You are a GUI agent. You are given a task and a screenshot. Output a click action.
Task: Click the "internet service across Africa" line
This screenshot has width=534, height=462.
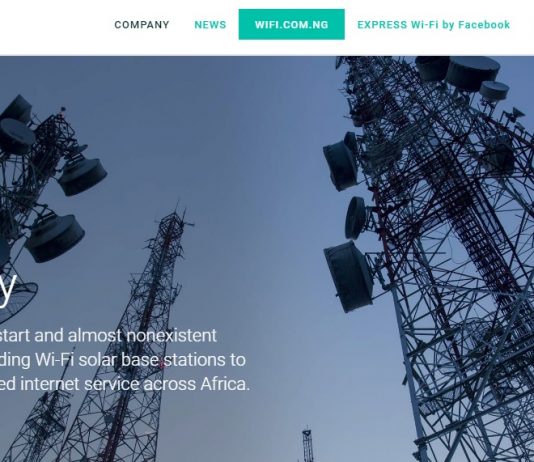click(125, 384)
